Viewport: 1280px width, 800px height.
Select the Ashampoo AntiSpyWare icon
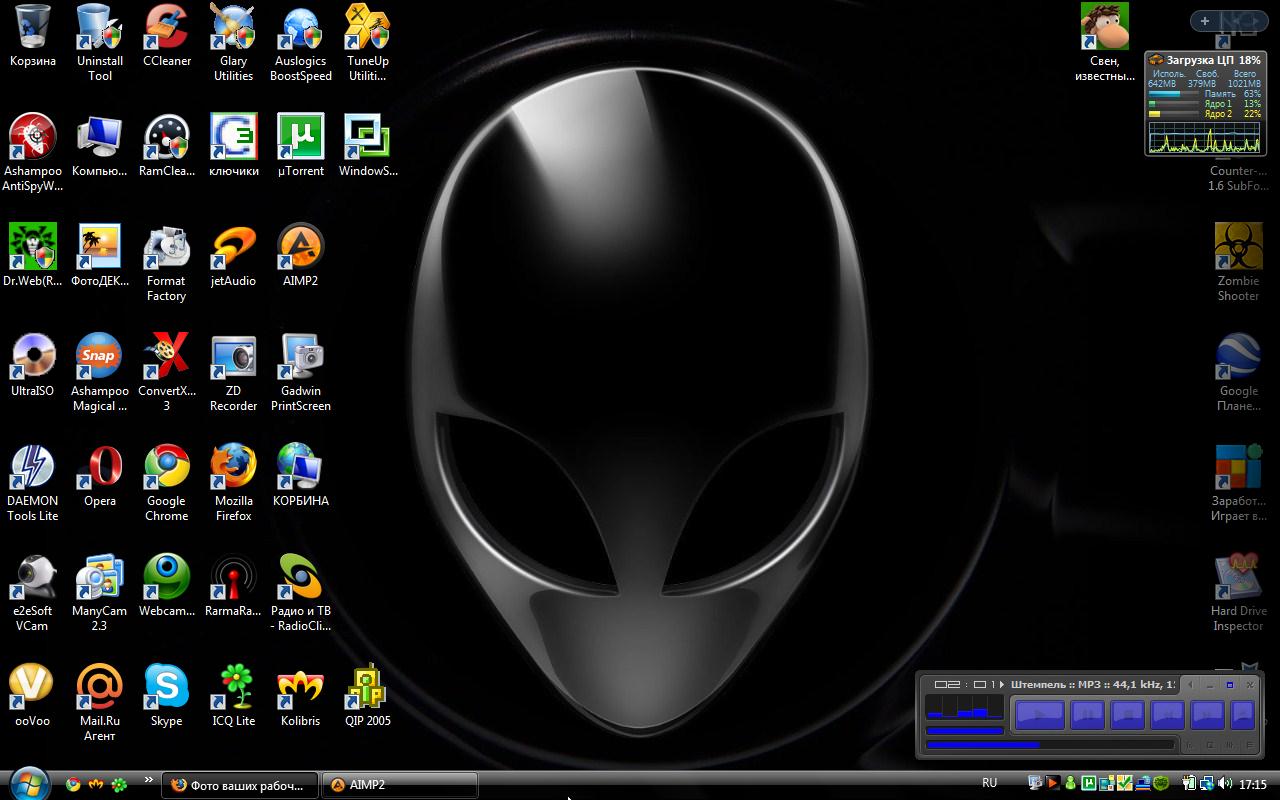33,152
